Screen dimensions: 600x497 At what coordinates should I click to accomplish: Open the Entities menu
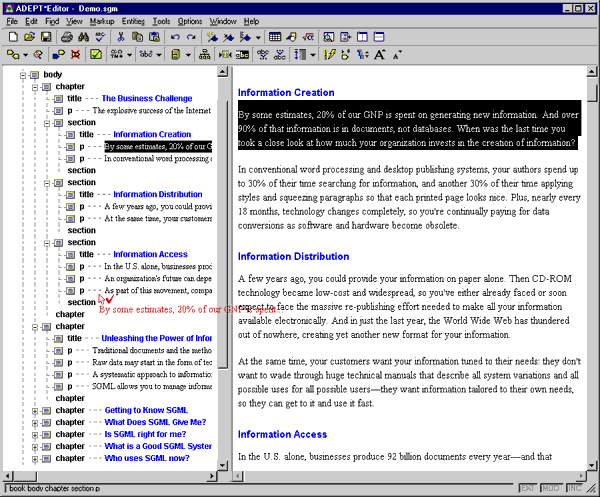[133, 21]
